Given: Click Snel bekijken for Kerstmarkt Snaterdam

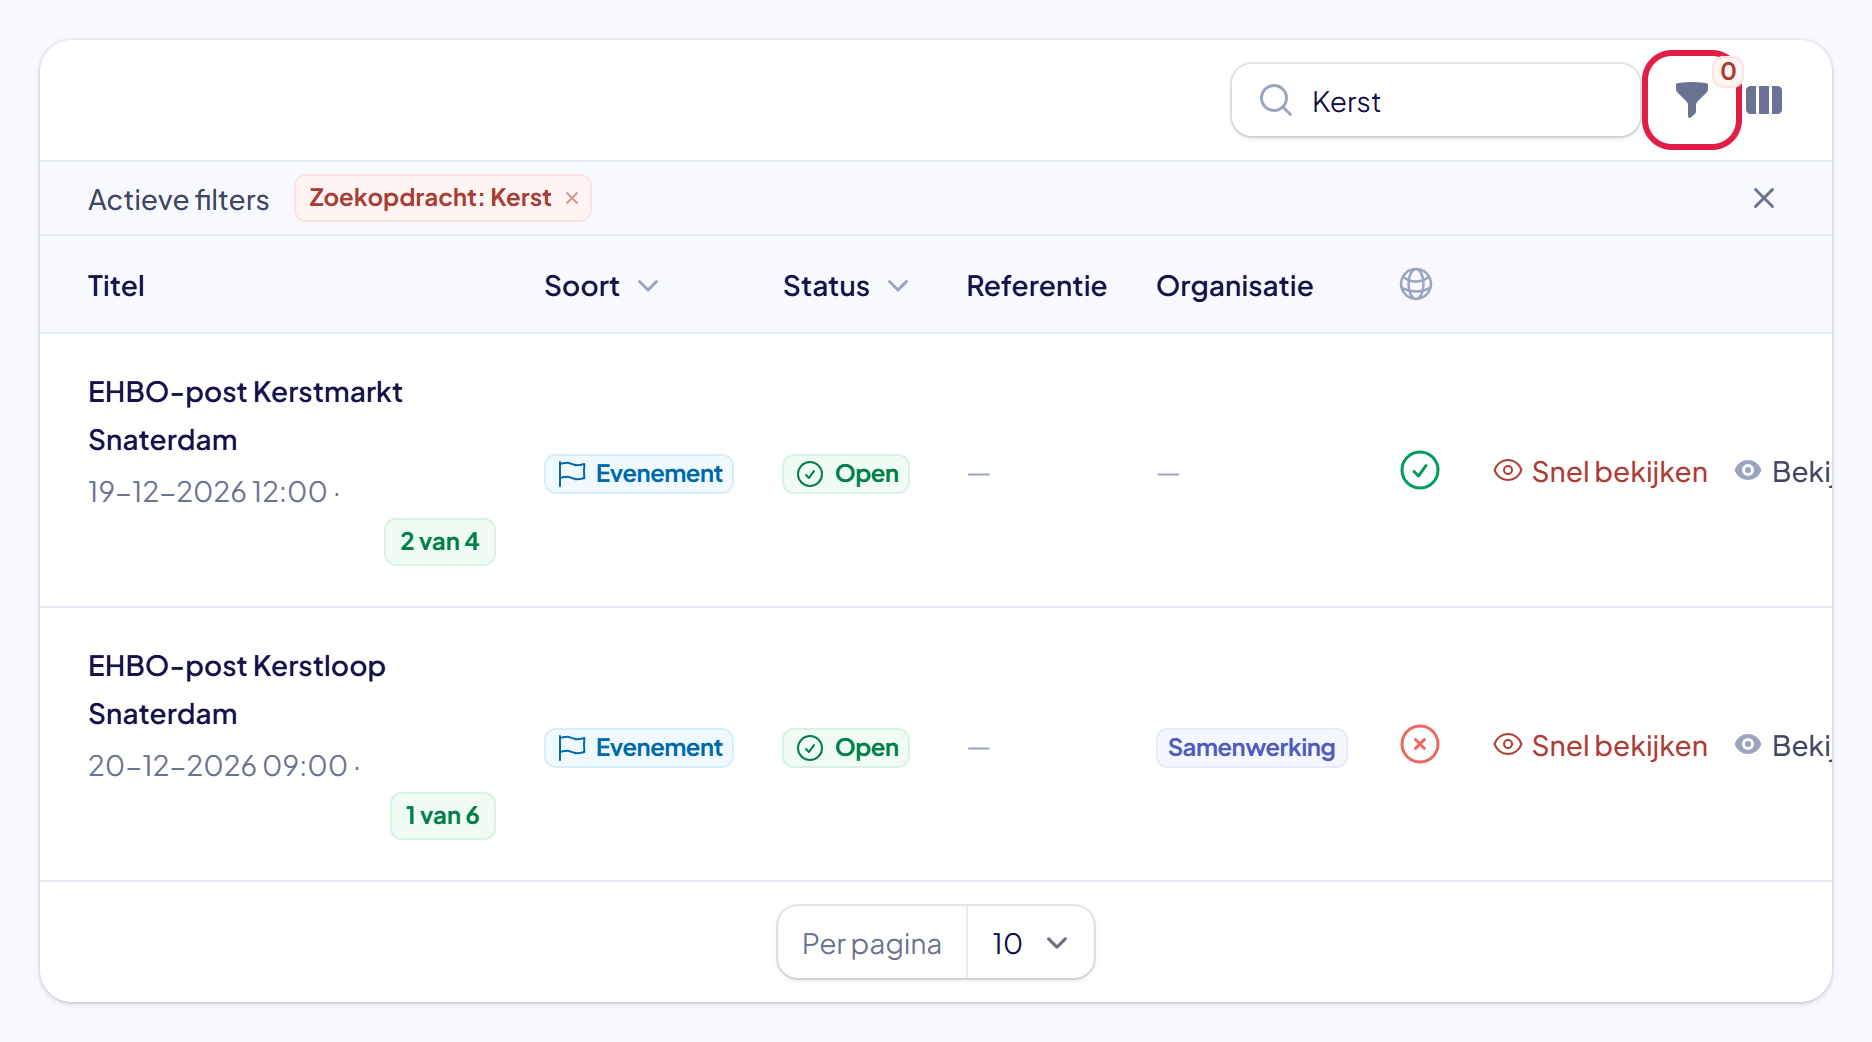Looking at the screenshot, I should click(x=1600, y=472).
